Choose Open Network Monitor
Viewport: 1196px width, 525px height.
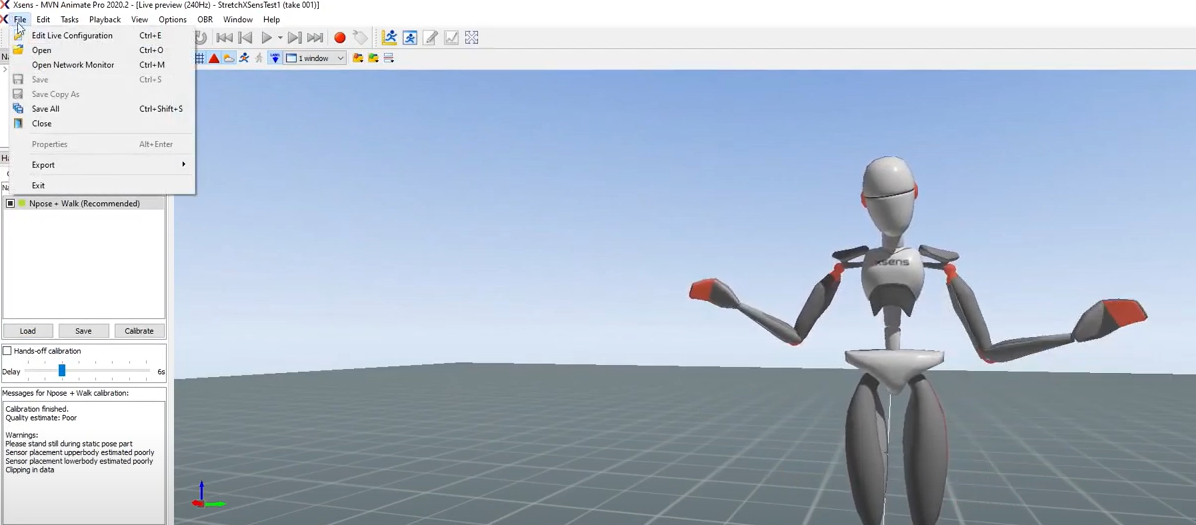coord(102,65)
